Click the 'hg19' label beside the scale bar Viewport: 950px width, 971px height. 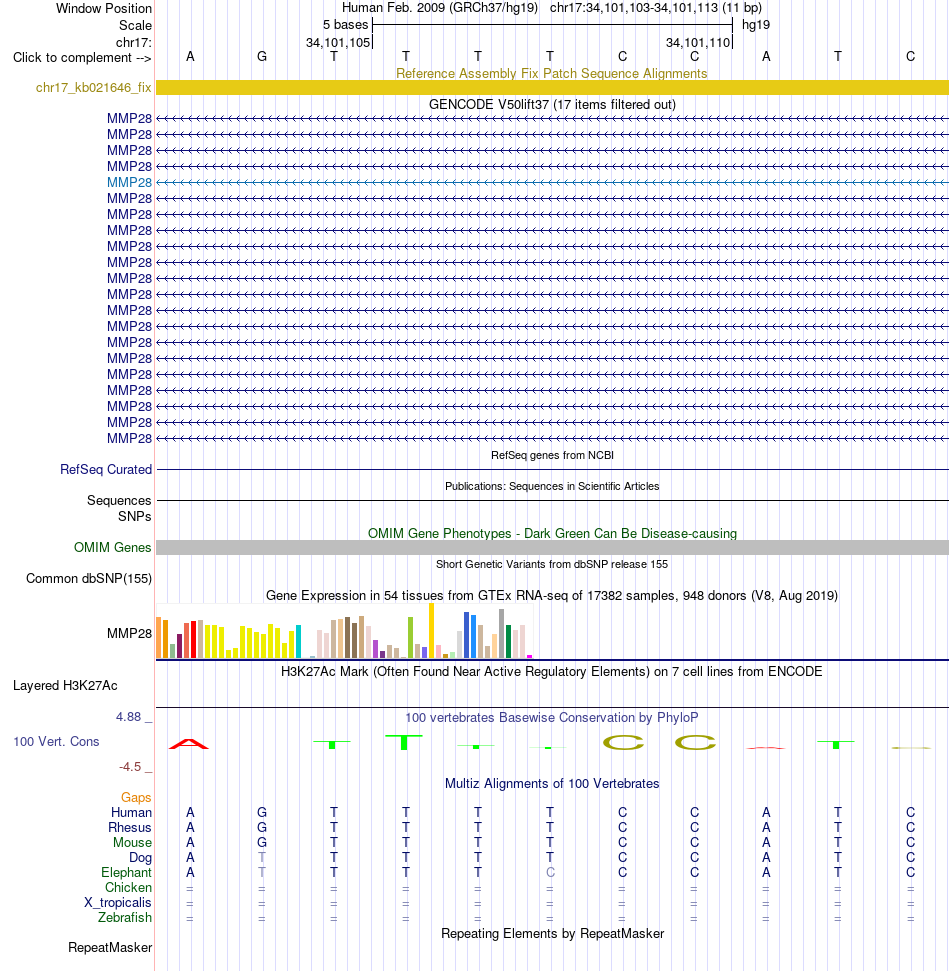[x=756, y=25]
